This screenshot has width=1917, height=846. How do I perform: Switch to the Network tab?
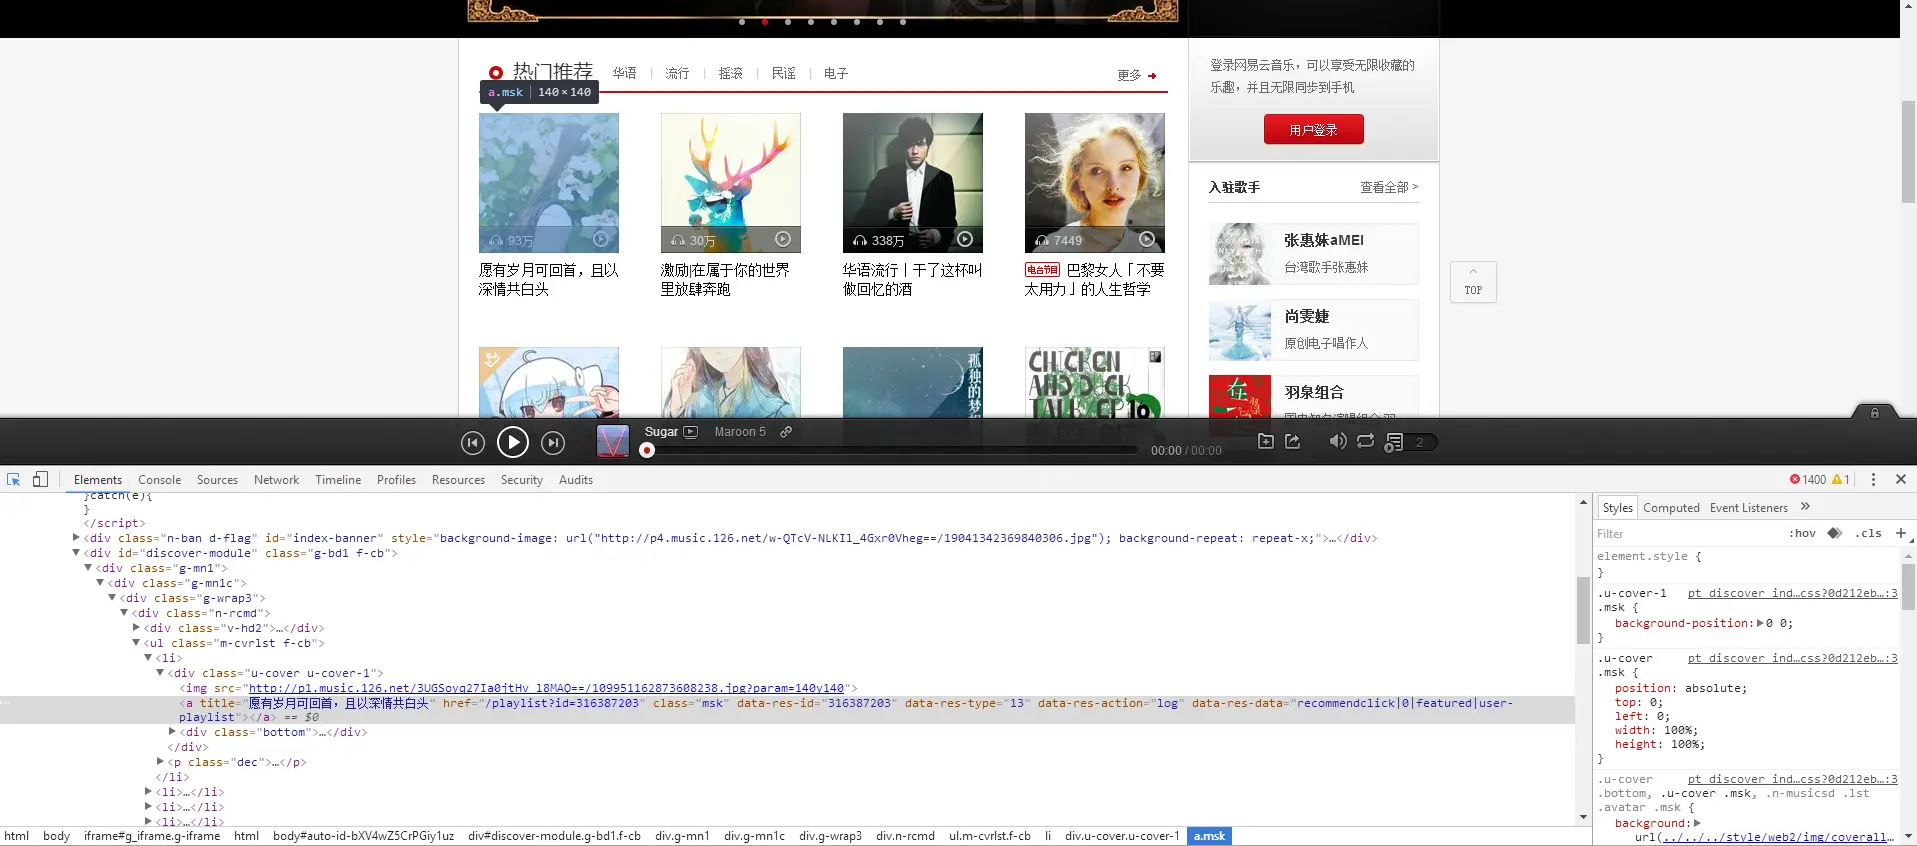pyautogui.click(x=276, y=480)
